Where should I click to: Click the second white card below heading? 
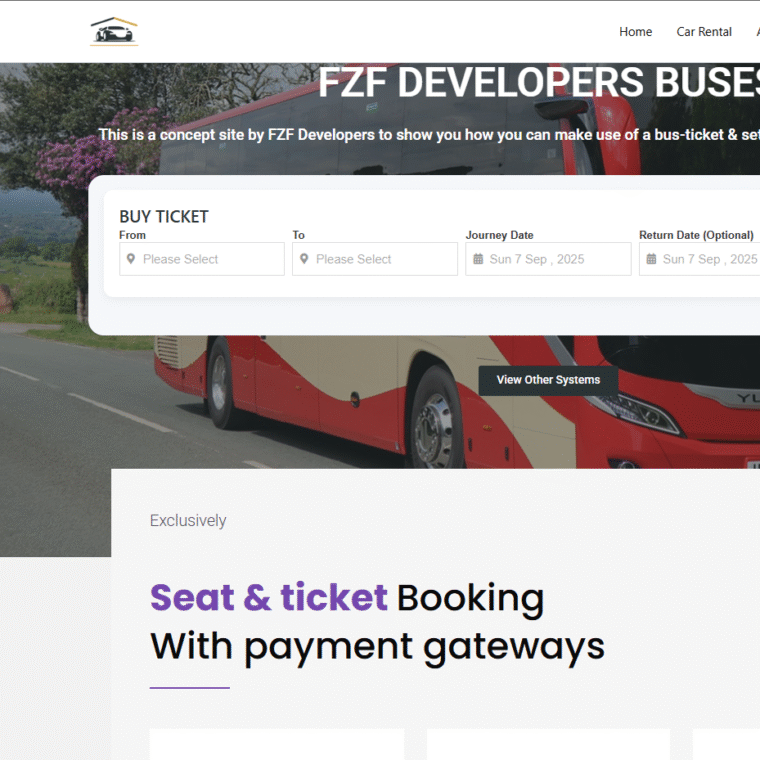pos(548,744)
